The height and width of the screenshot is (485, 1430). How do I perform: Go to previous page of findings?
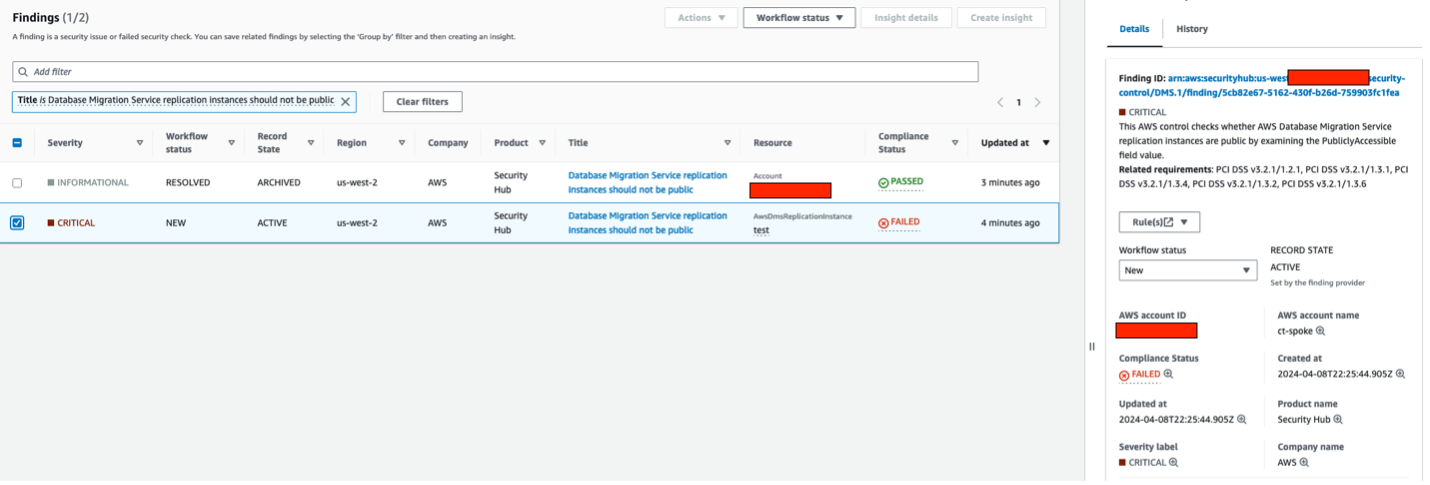[x=1000, y=102]
